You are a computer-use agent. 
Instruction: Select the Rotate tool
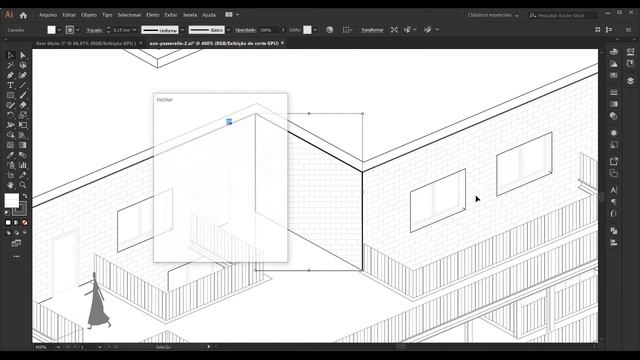point(10,115)
